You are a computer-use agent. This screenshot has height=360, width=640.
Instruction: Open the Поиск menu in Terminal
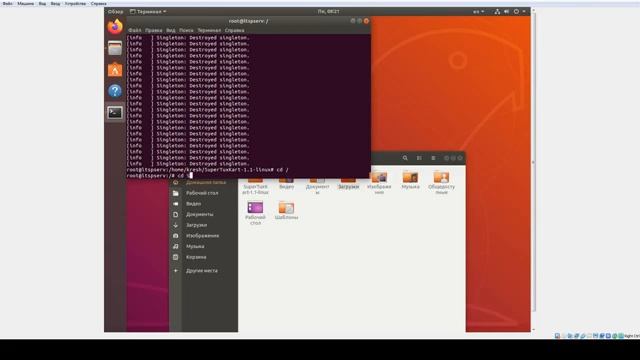coord(186,30)
